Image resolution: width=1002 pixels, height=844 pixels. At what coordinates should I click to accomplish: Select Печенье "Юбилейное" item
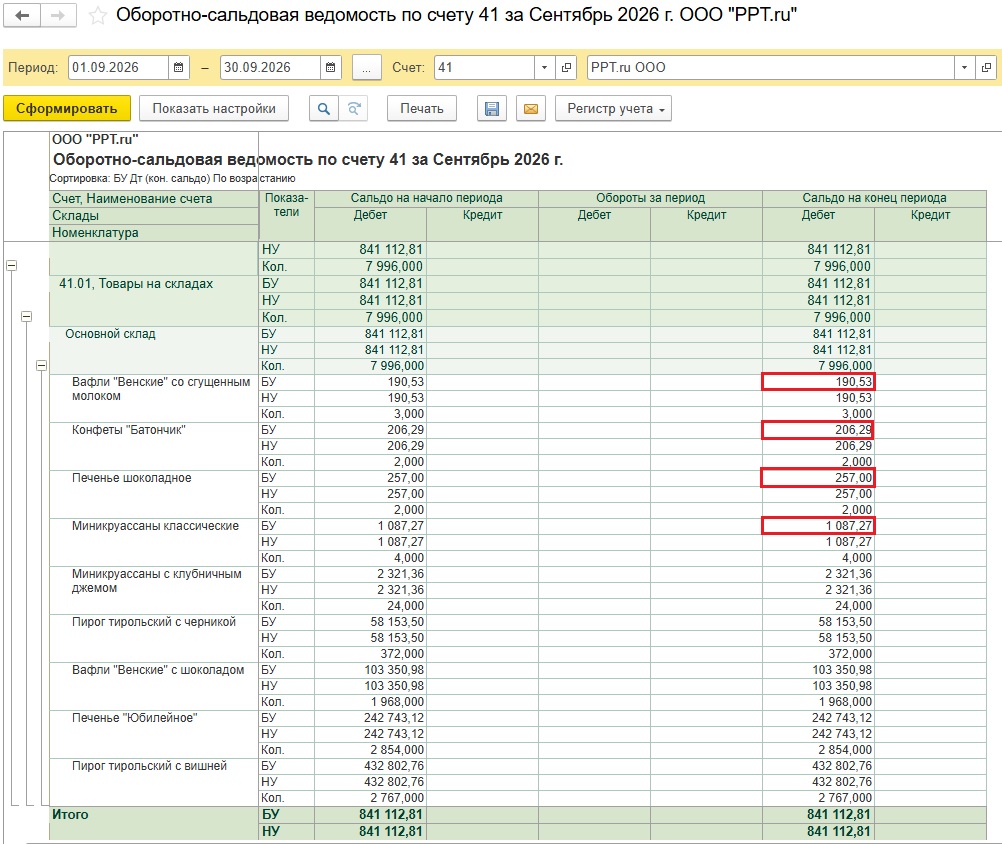click(135, 717)
